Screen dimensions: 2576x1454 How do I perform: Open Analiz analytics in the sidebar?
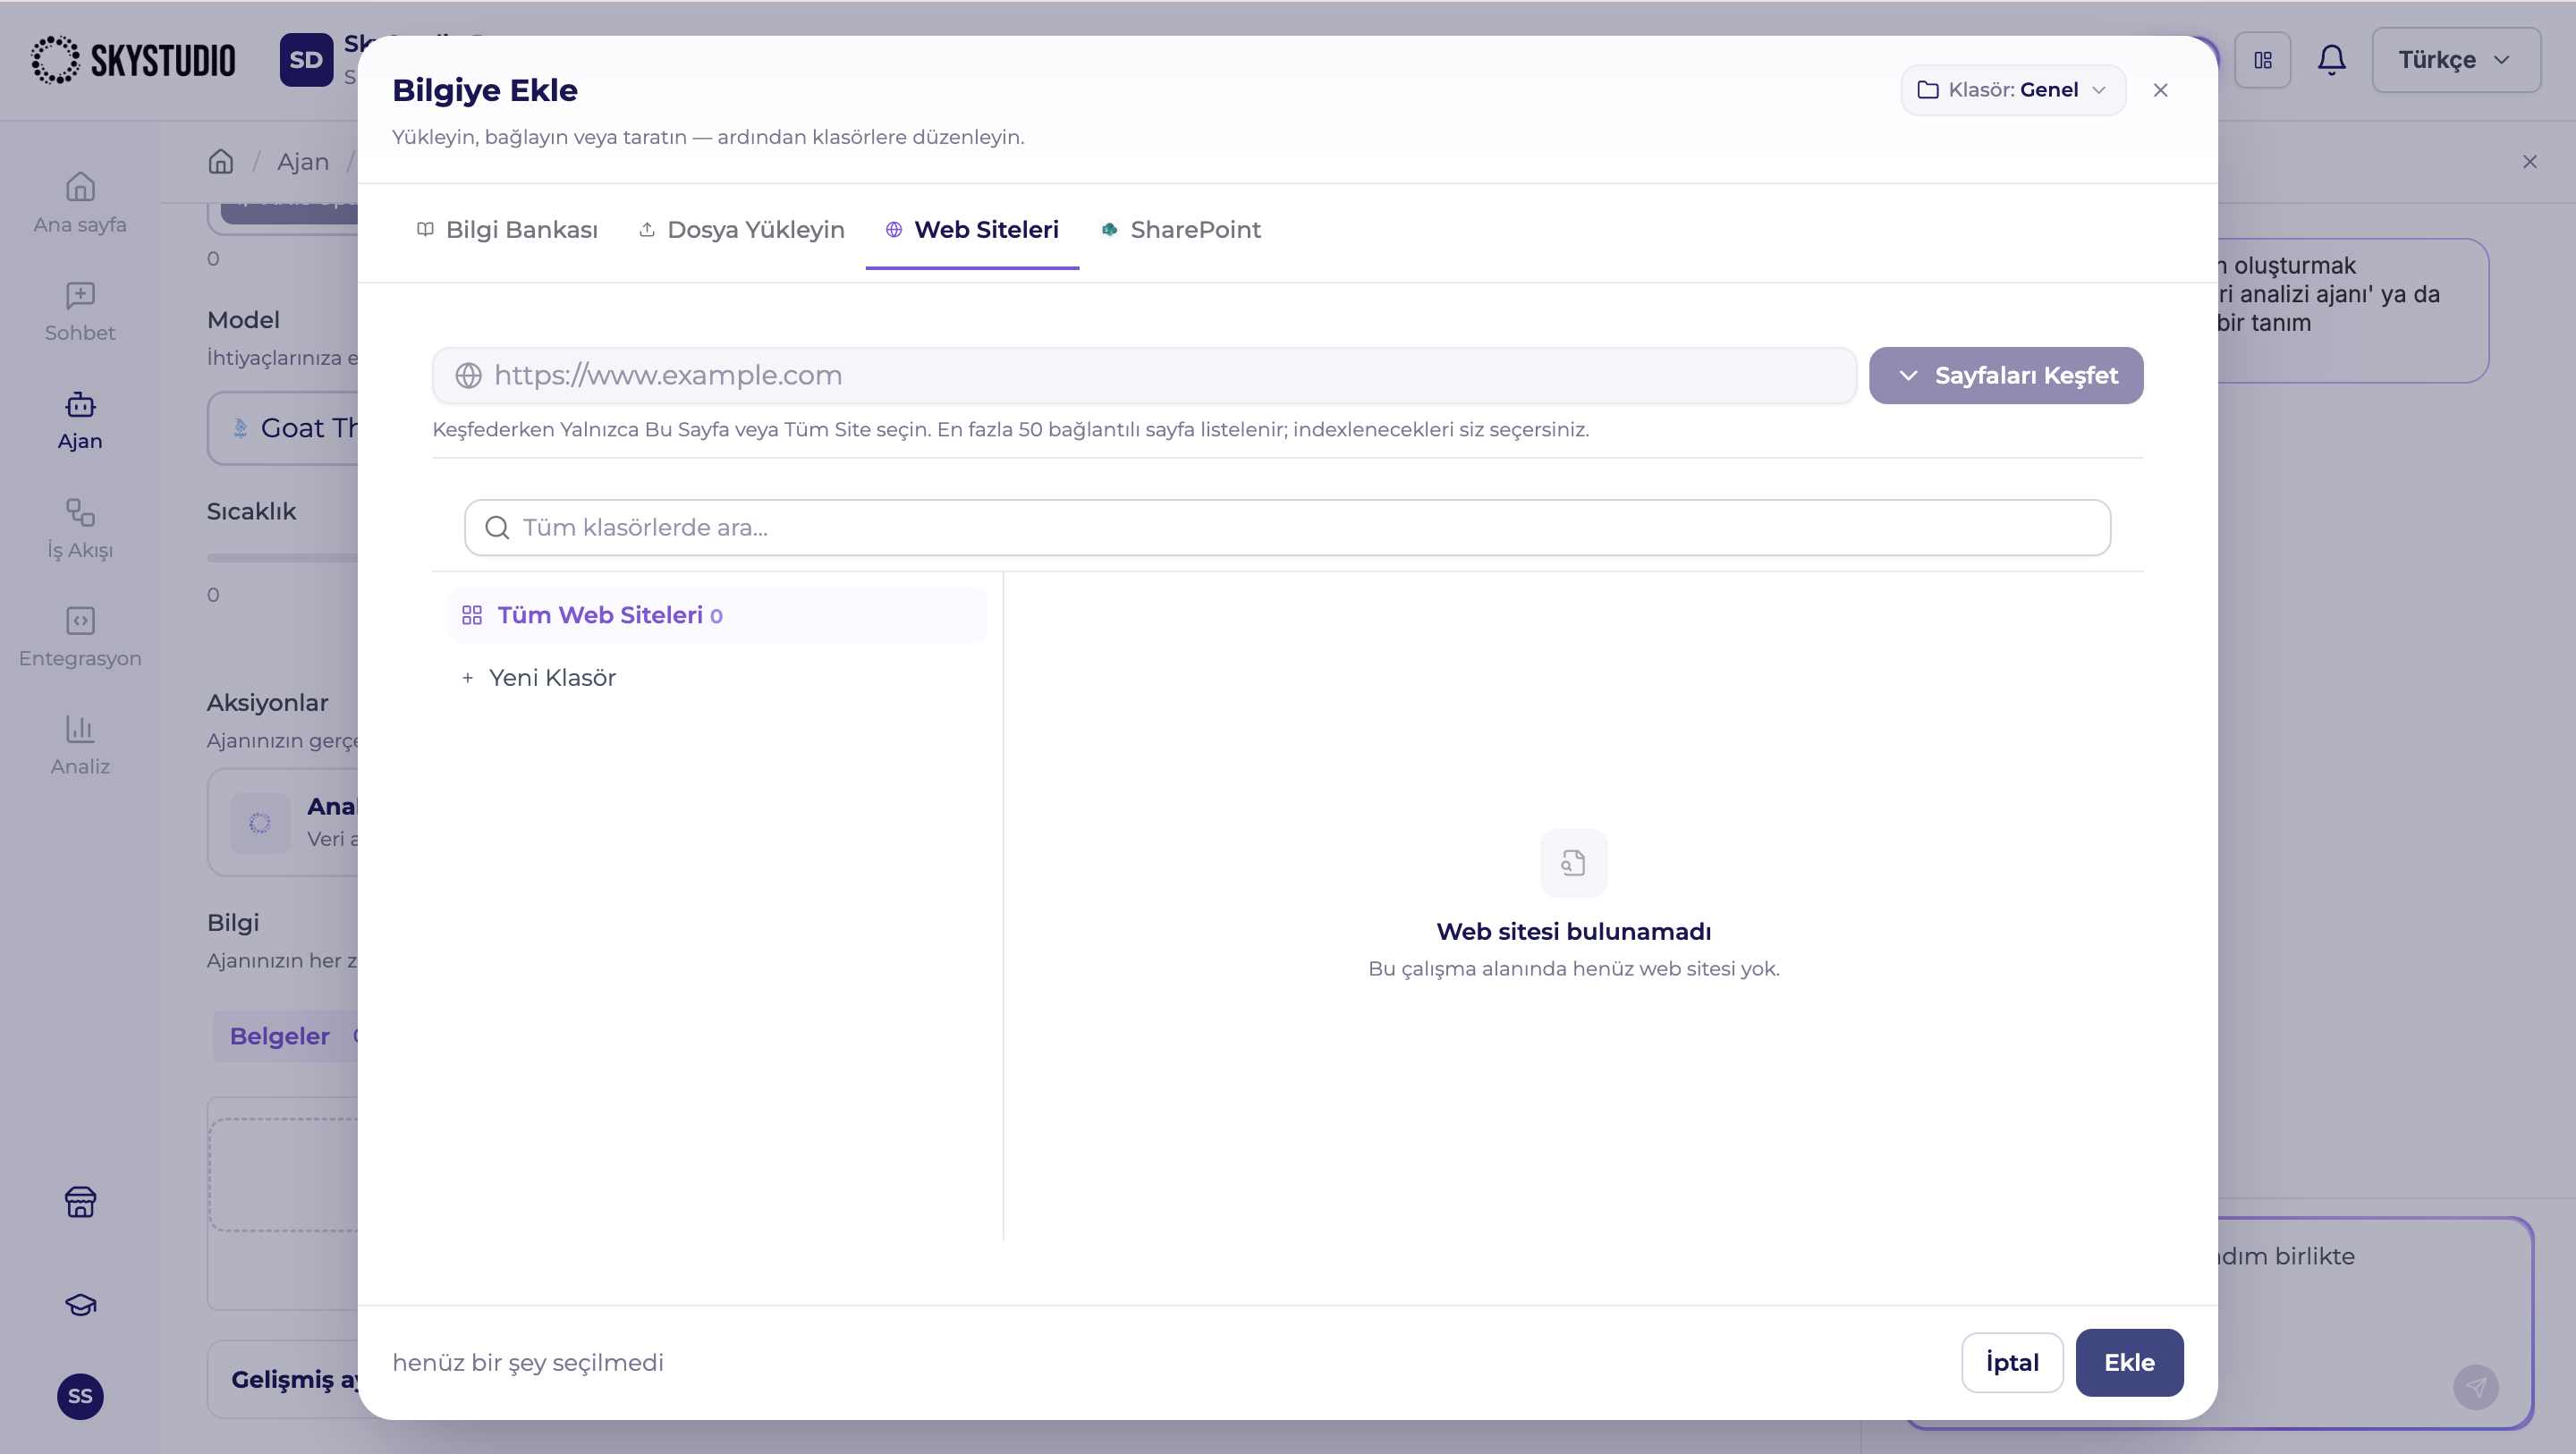tap(80, 745)
